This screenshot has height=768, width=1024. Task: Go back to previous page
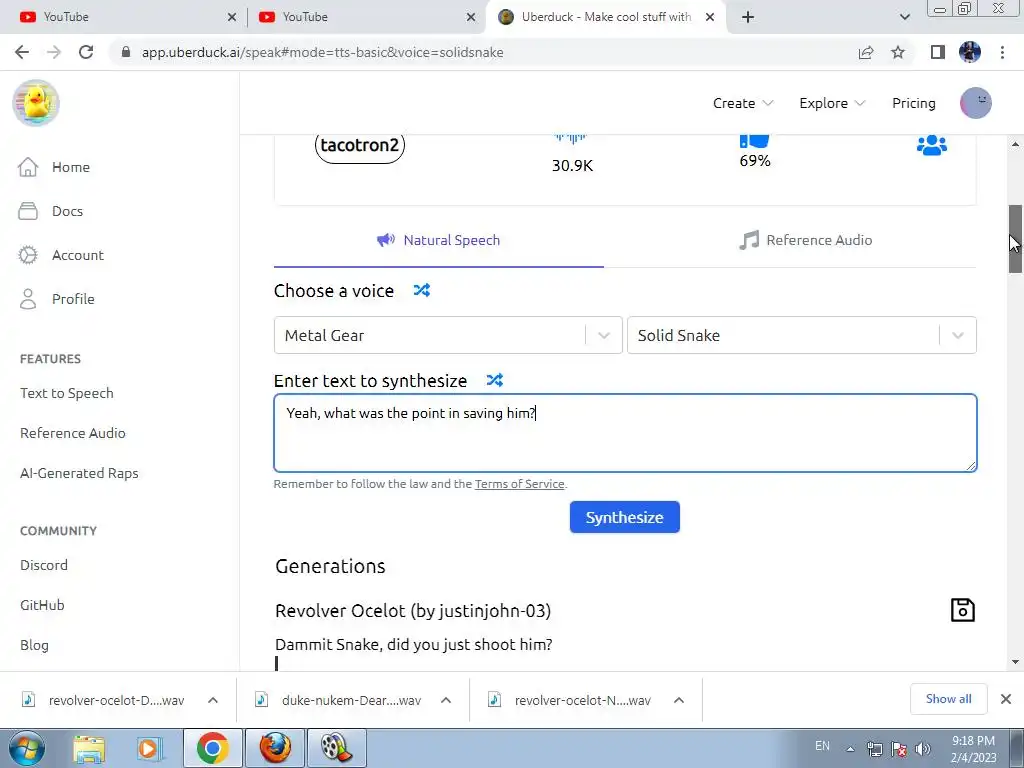[22, 52]
